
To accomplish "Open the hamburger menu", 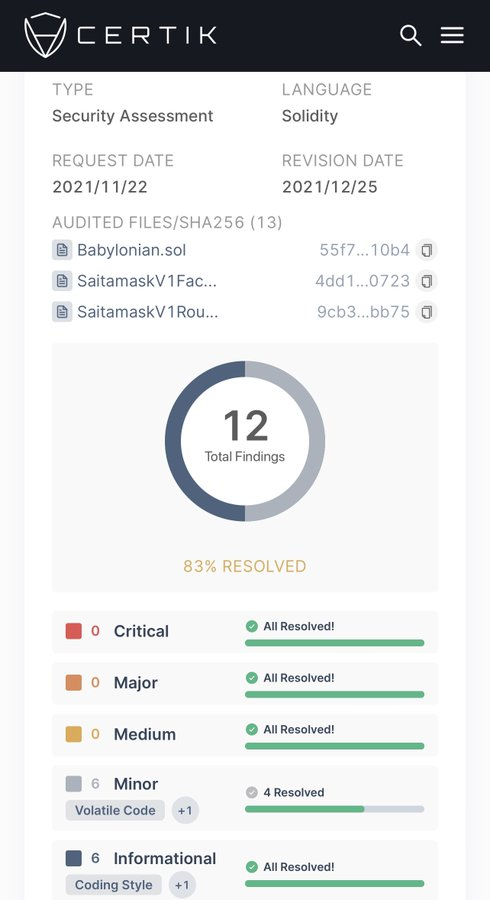I will [452, 36].
